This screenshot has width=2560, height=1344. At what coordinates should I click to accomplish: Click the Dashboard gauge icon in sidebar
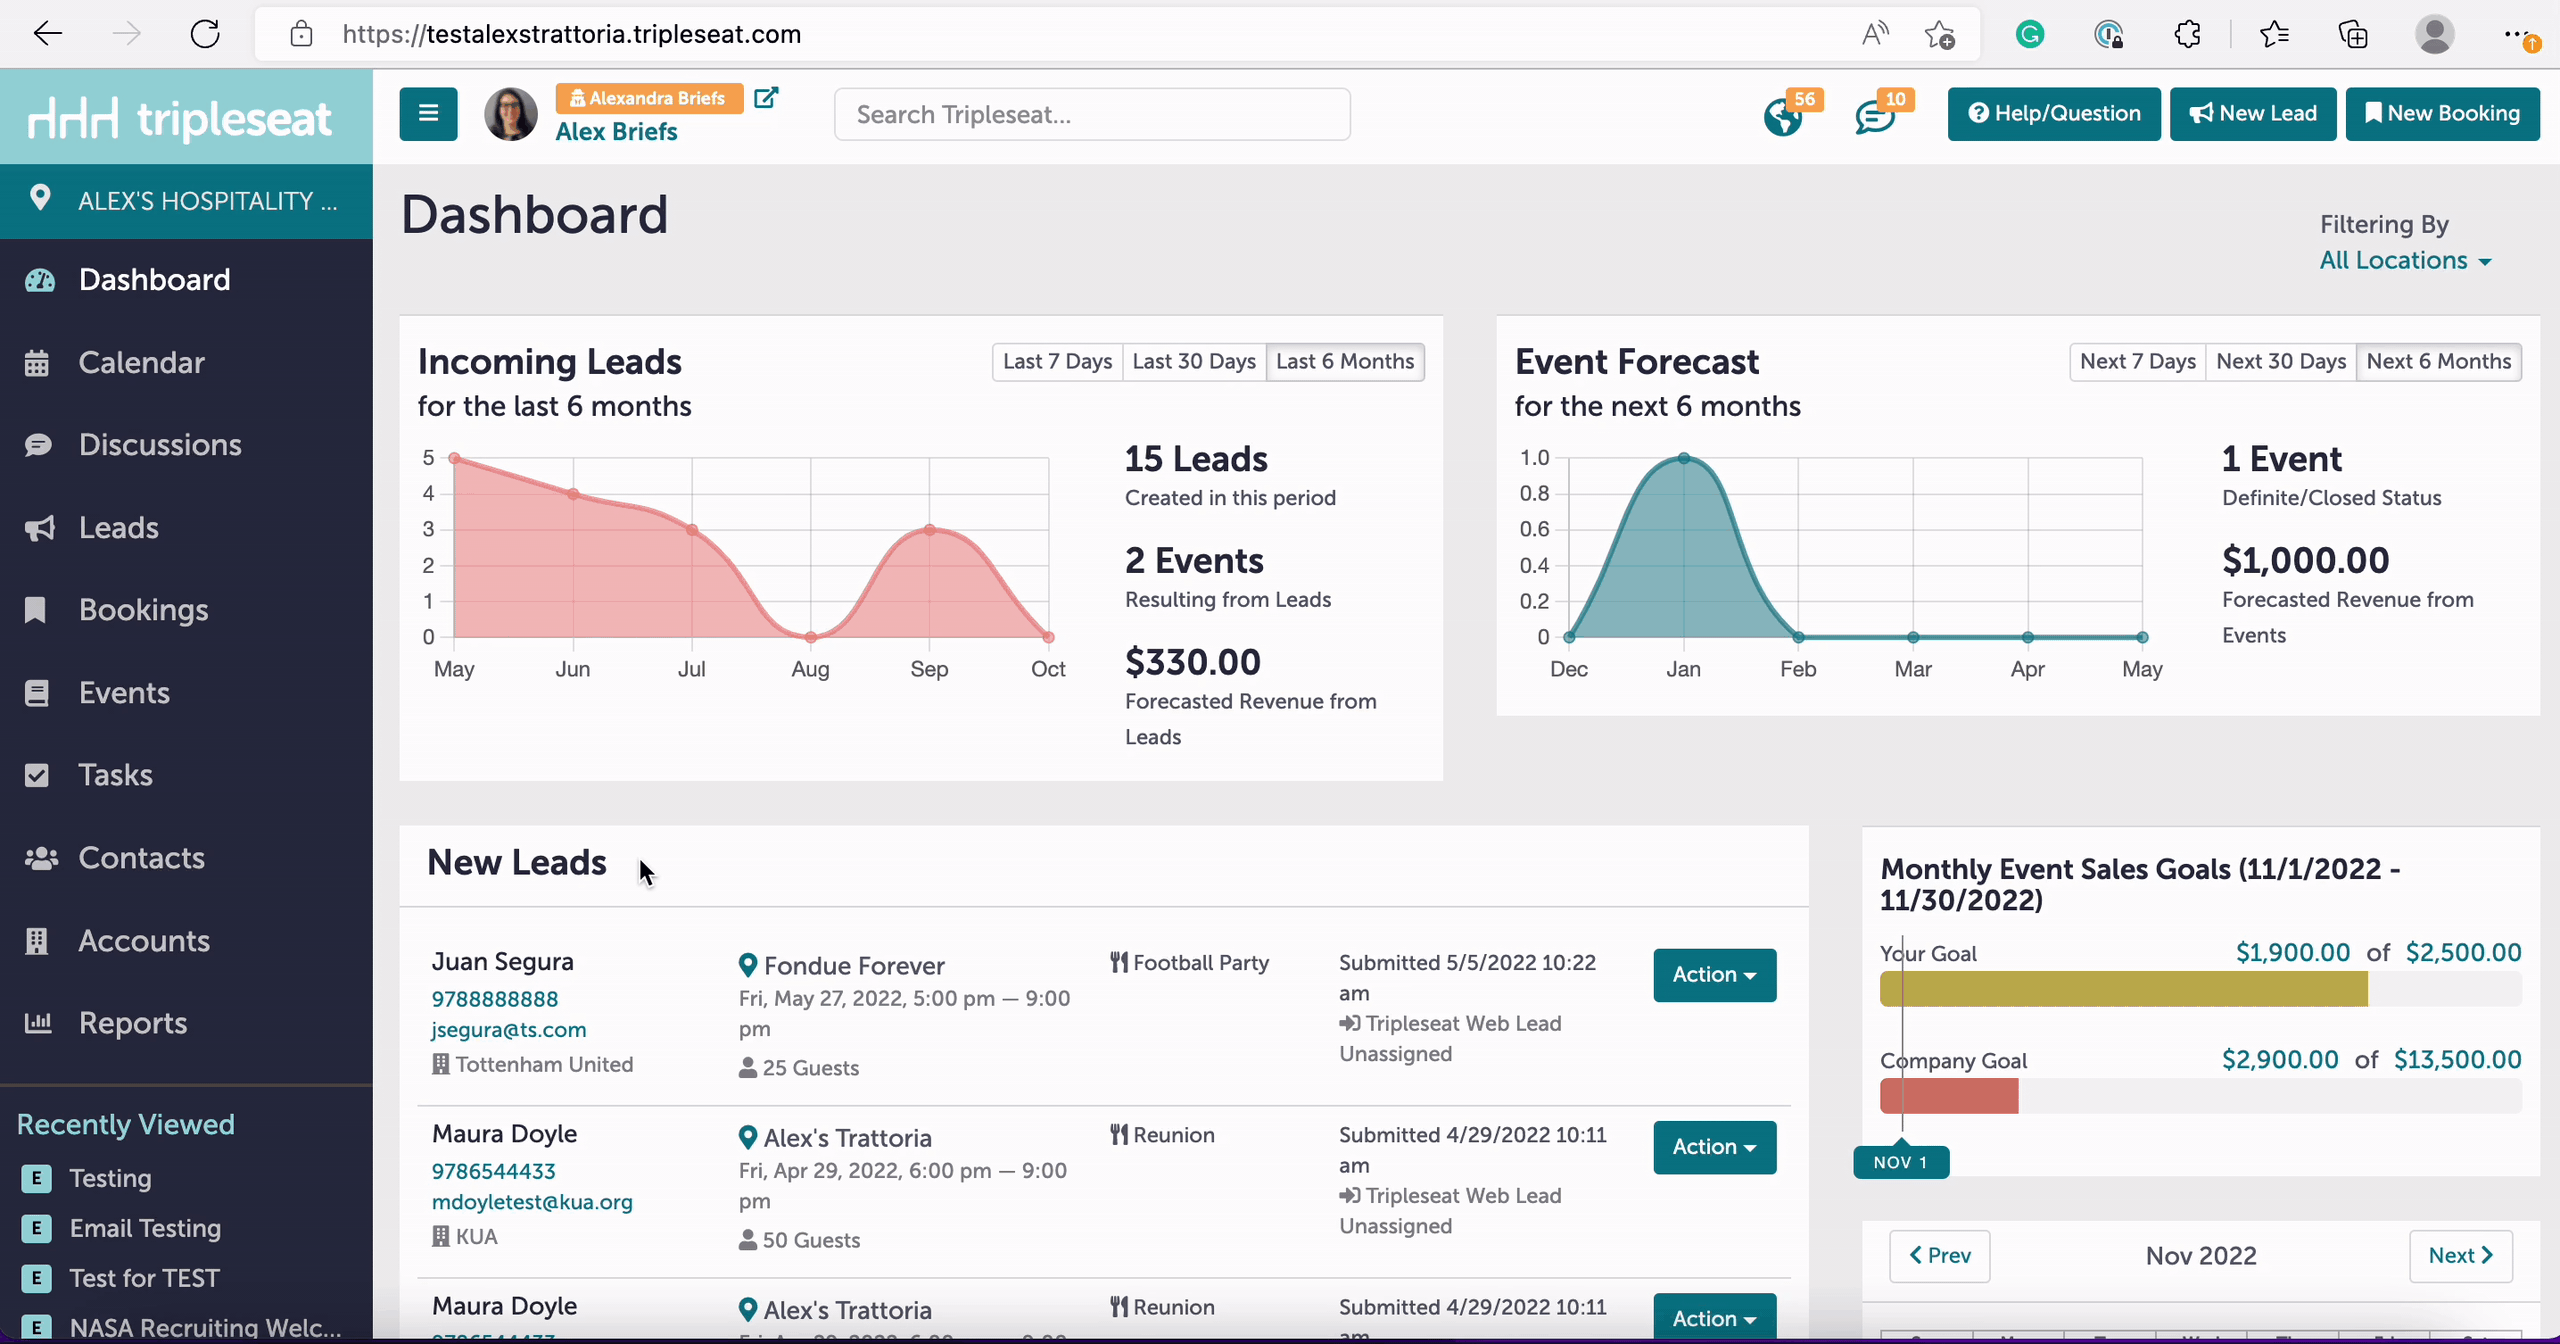pyautogui.click(x=40, y=280)
